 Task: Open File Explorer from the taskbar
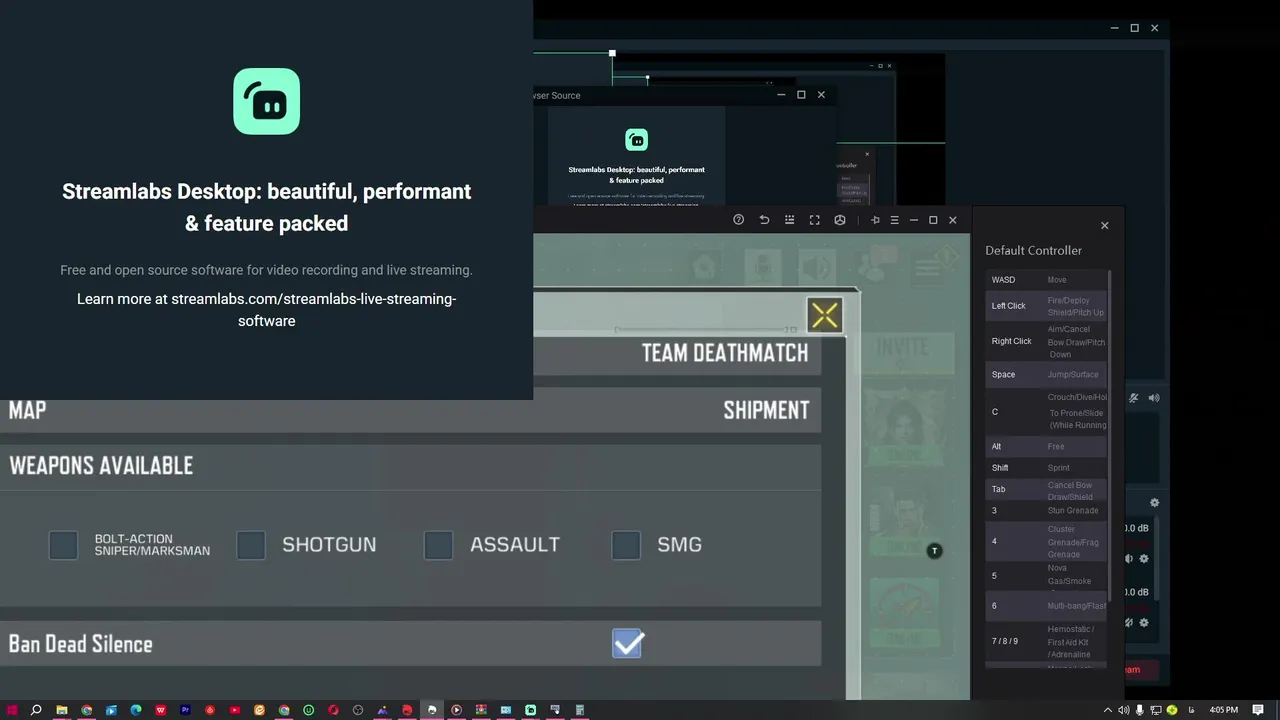(x=62, y=710)
